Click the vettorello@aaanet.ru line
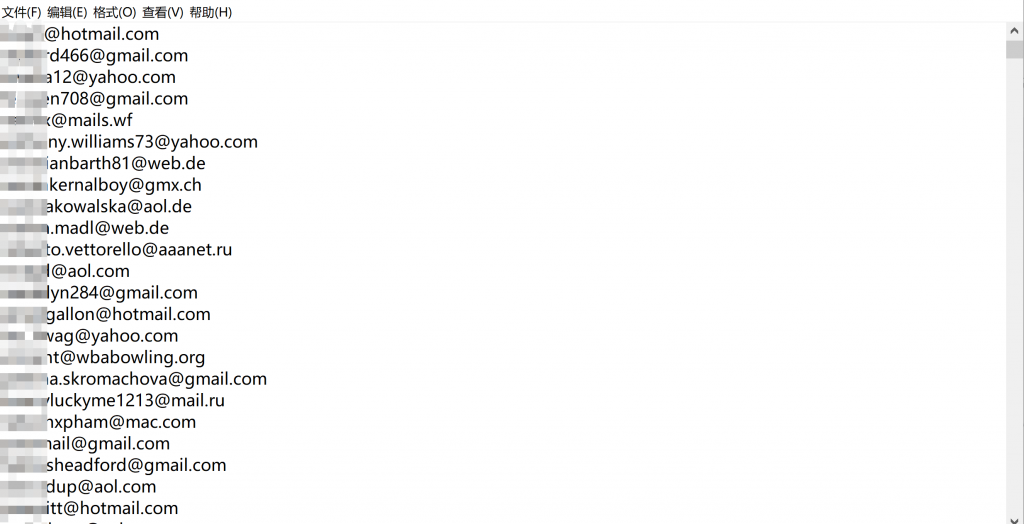 (116, 250)
